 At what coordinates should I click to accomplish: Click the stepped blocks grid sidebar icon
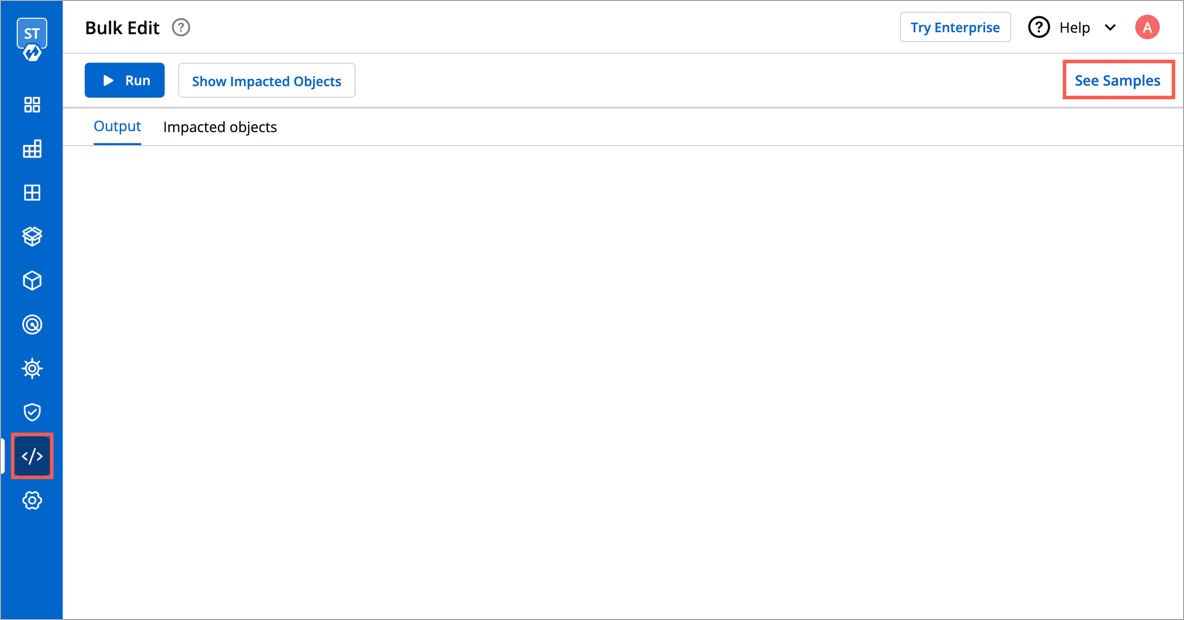32,149
